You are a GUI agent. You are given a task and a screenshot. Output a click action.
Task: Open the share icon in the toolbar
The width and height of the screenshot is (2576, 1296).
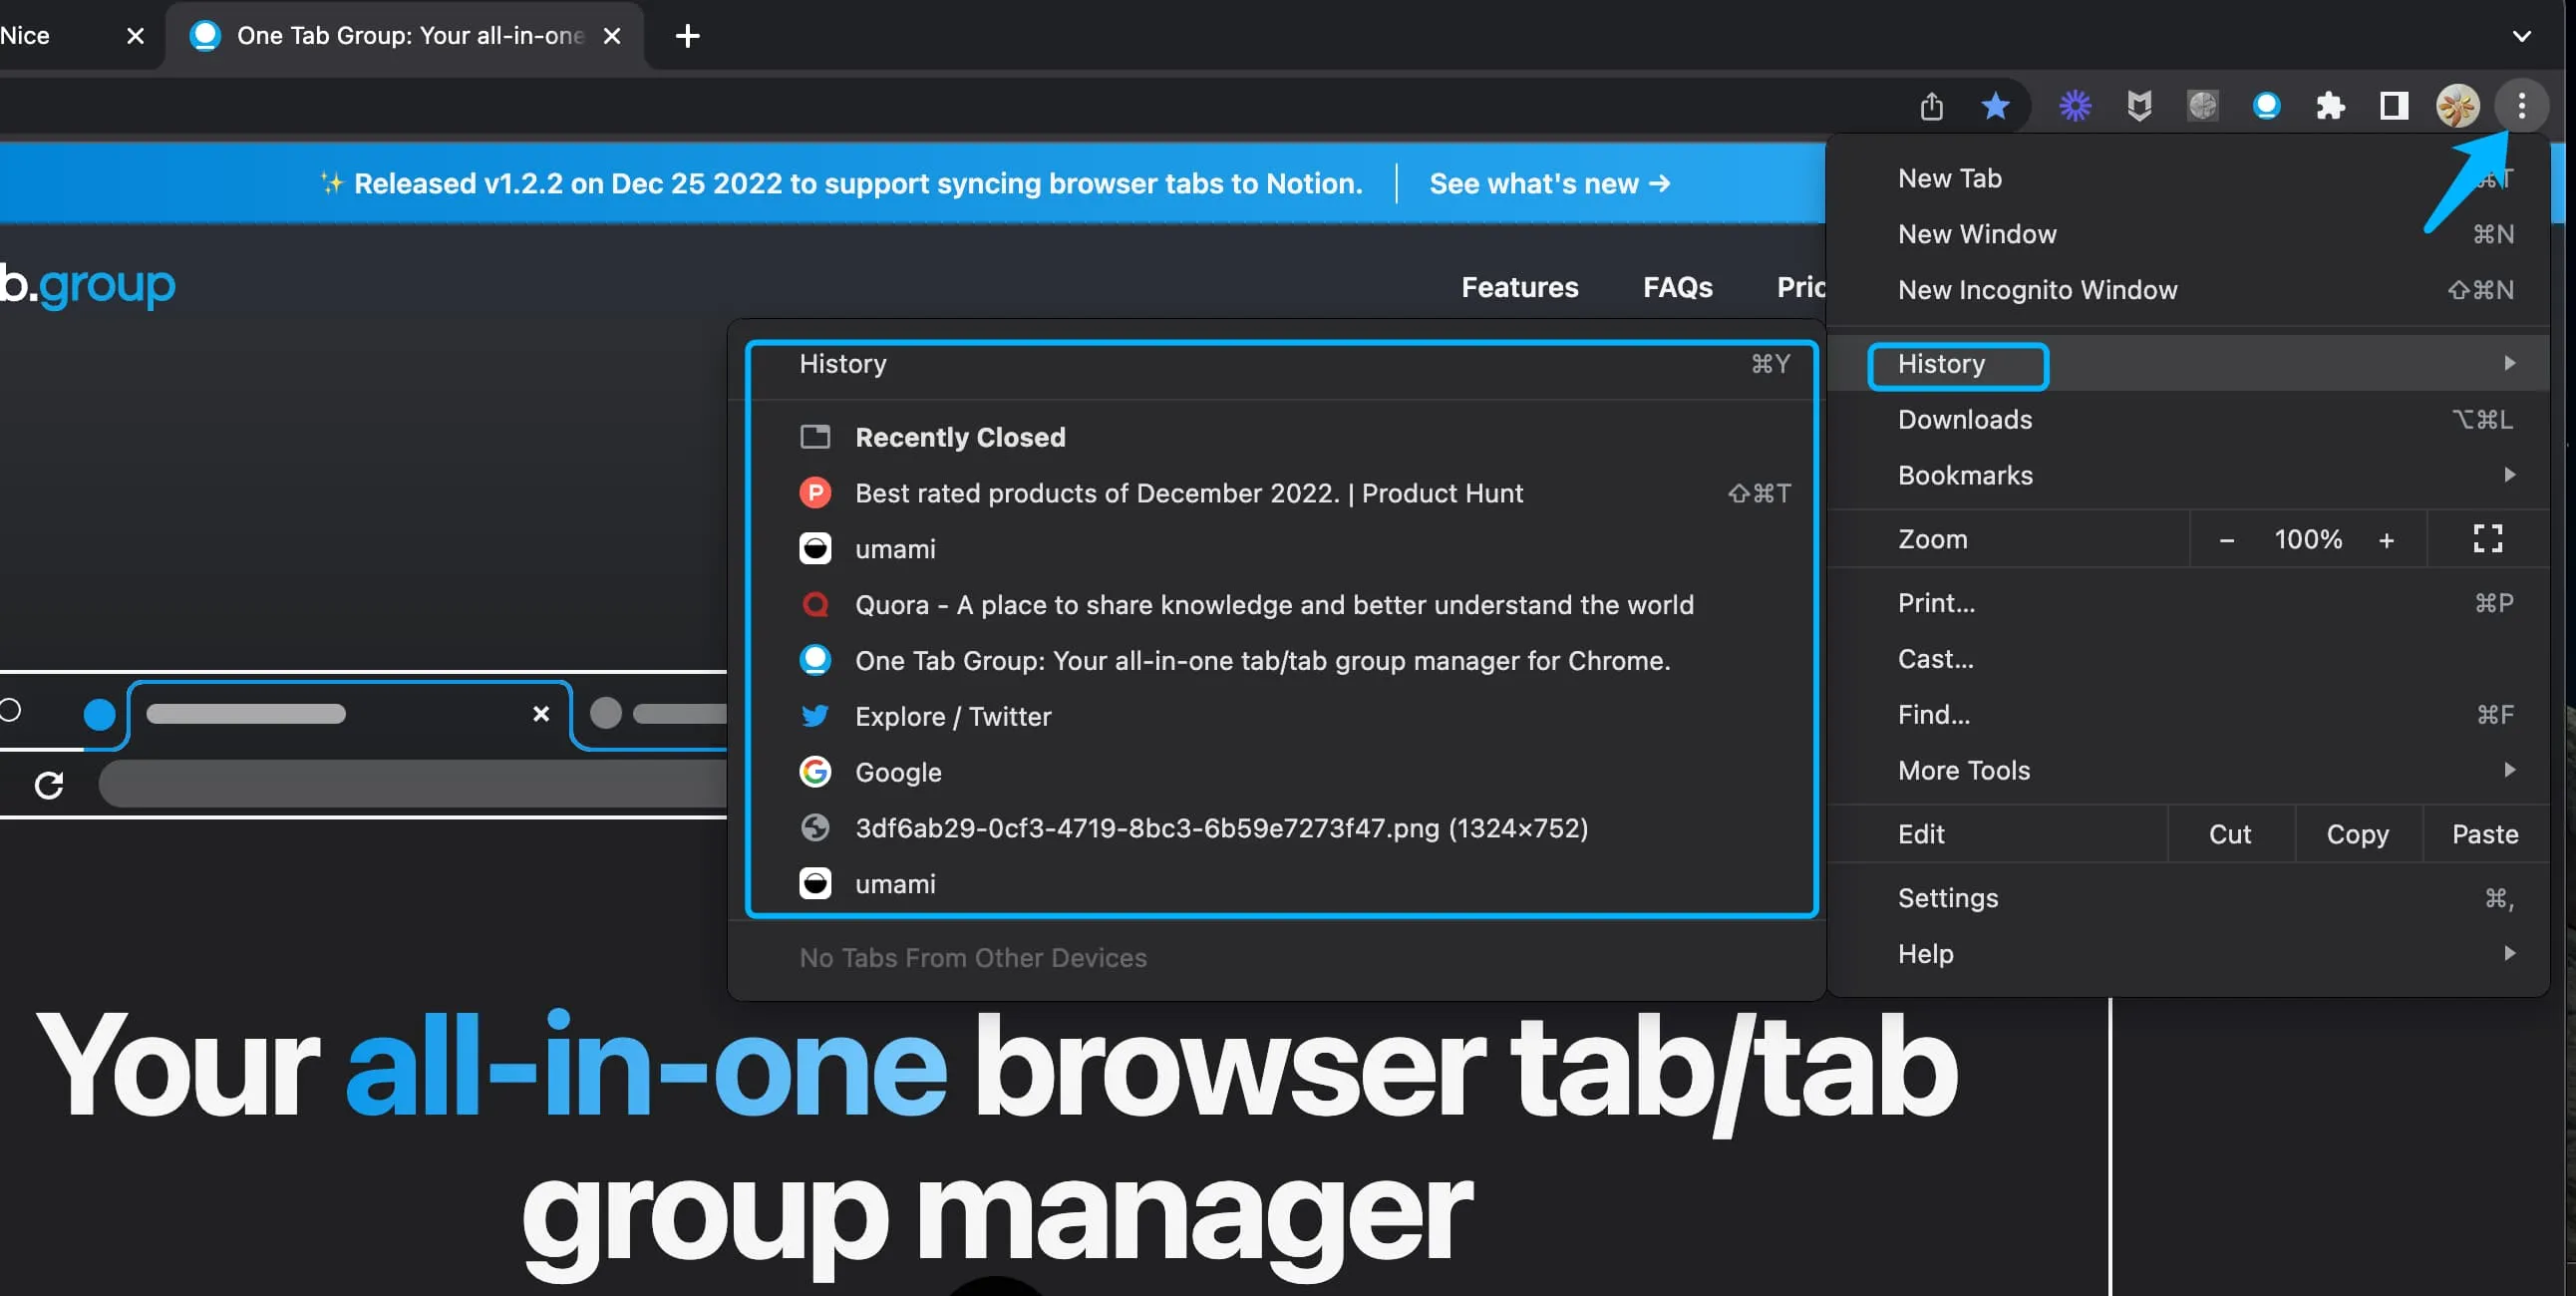click(x=1932, y=106)
